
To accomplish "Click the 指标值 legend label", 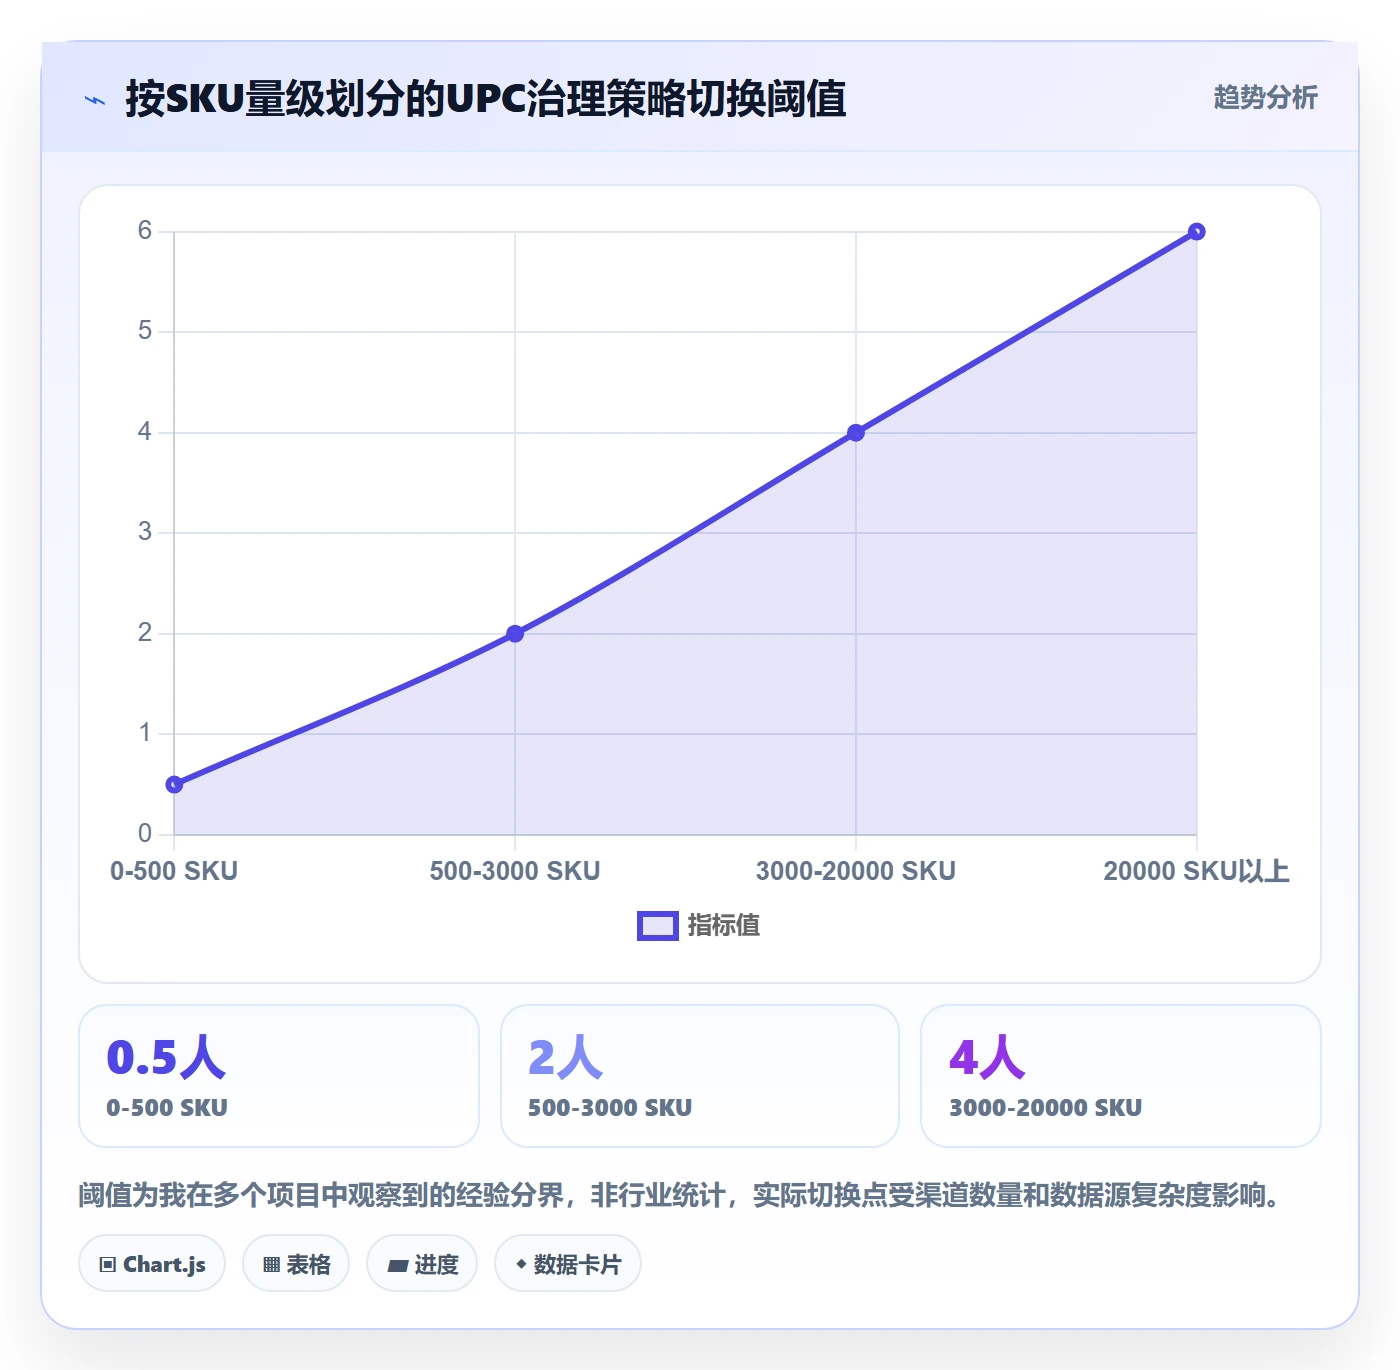I will click(724, 926).
